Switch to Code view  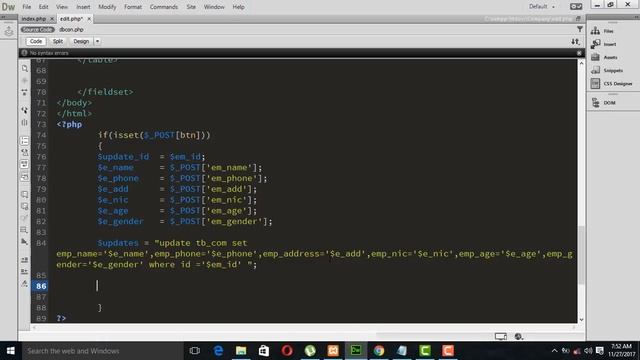click(36, 41)
